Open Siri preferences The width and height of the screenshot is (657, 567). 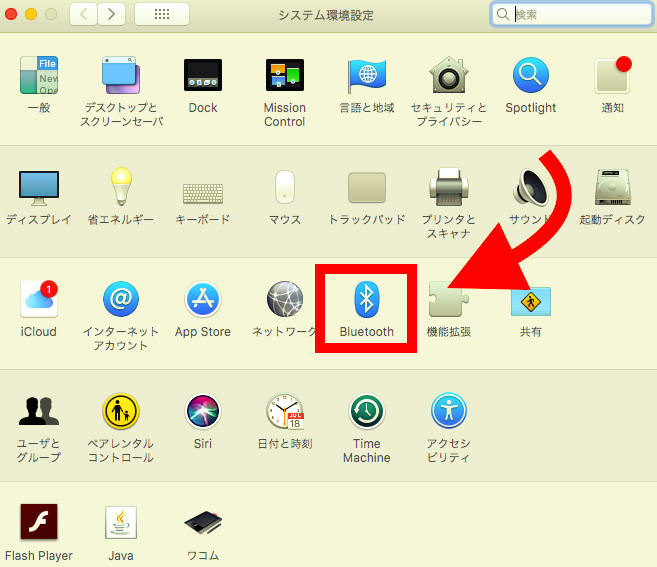203,411
